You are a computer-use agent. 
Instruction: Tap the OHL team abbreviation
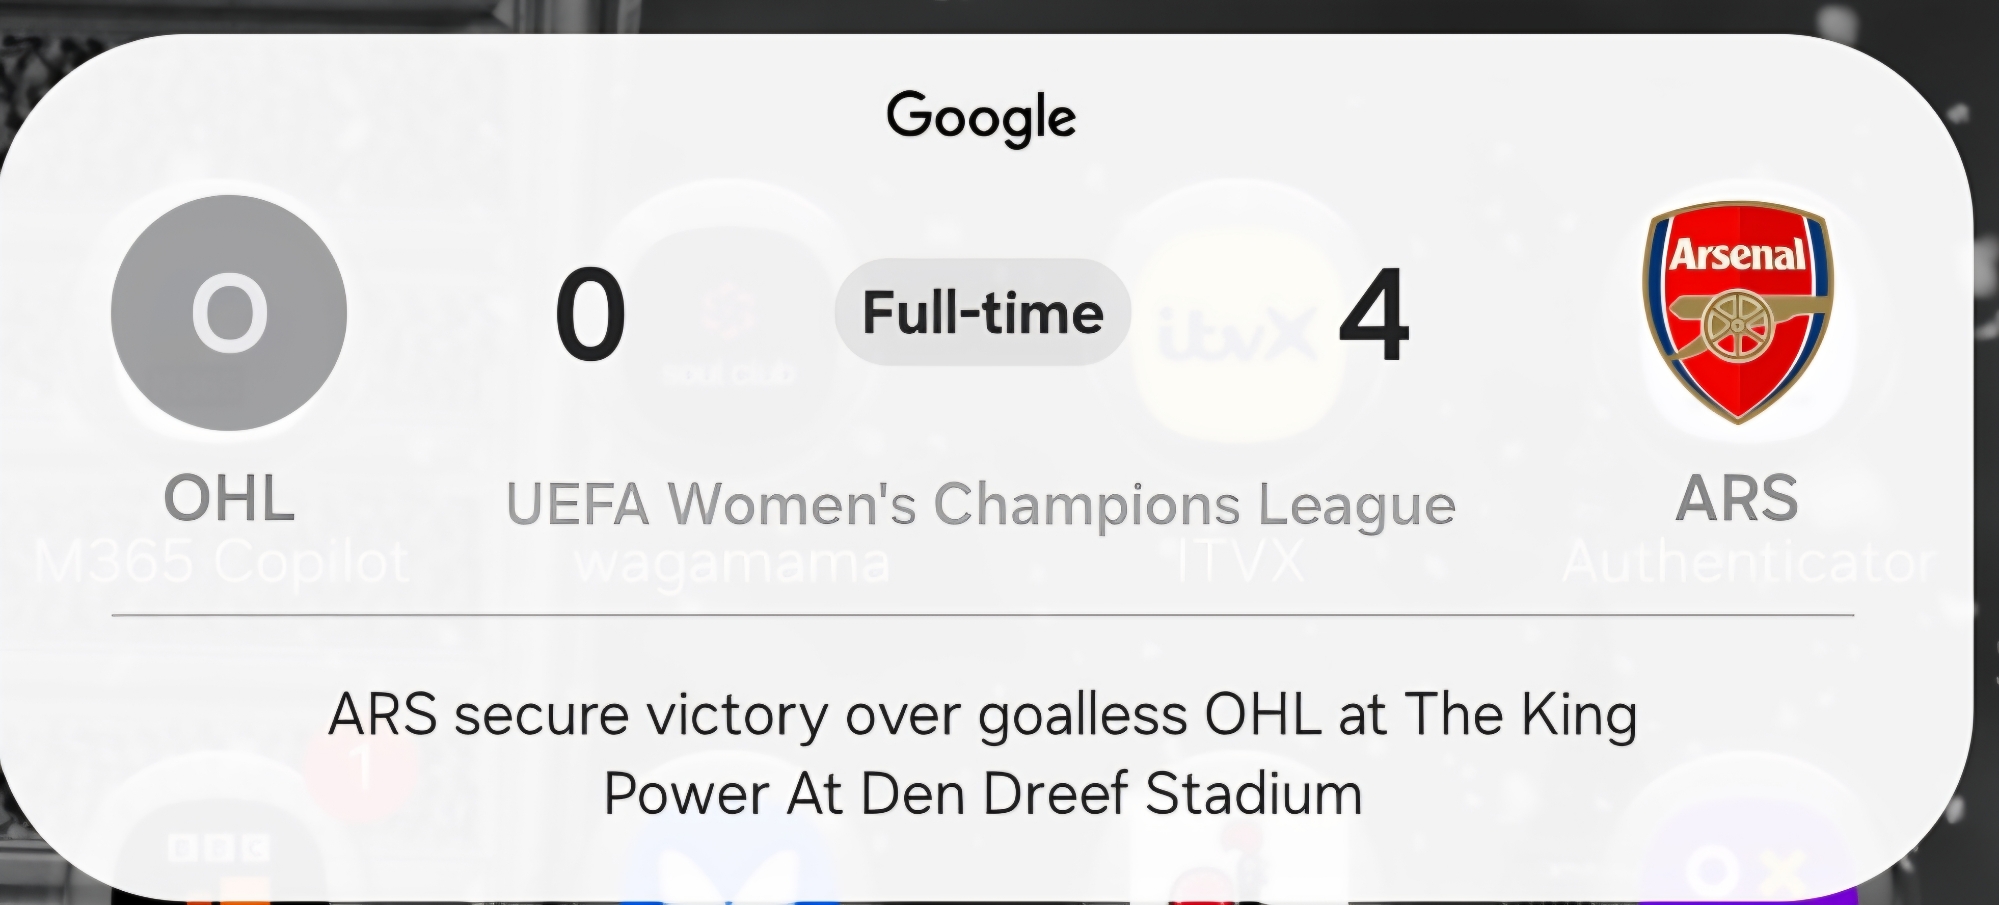(x=229, y=498)
